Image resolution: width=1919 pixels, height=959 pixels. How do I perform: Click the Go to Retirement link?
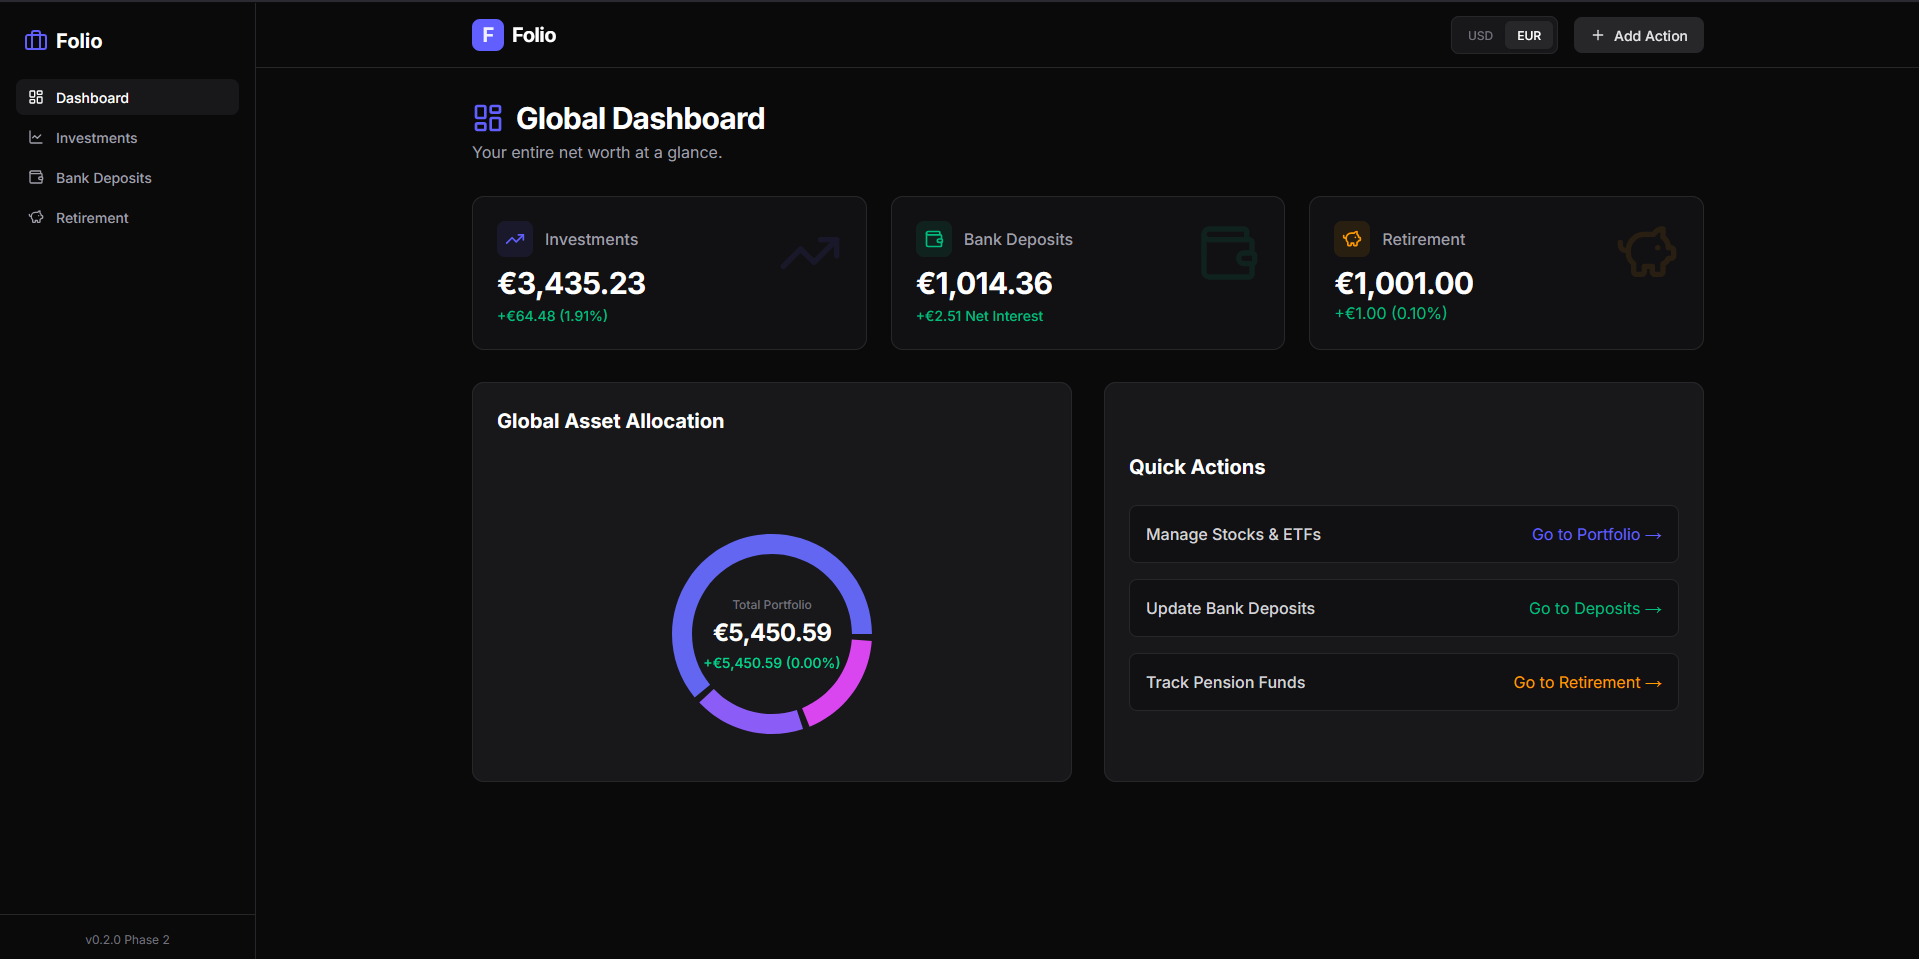(x=1586, y=682)
